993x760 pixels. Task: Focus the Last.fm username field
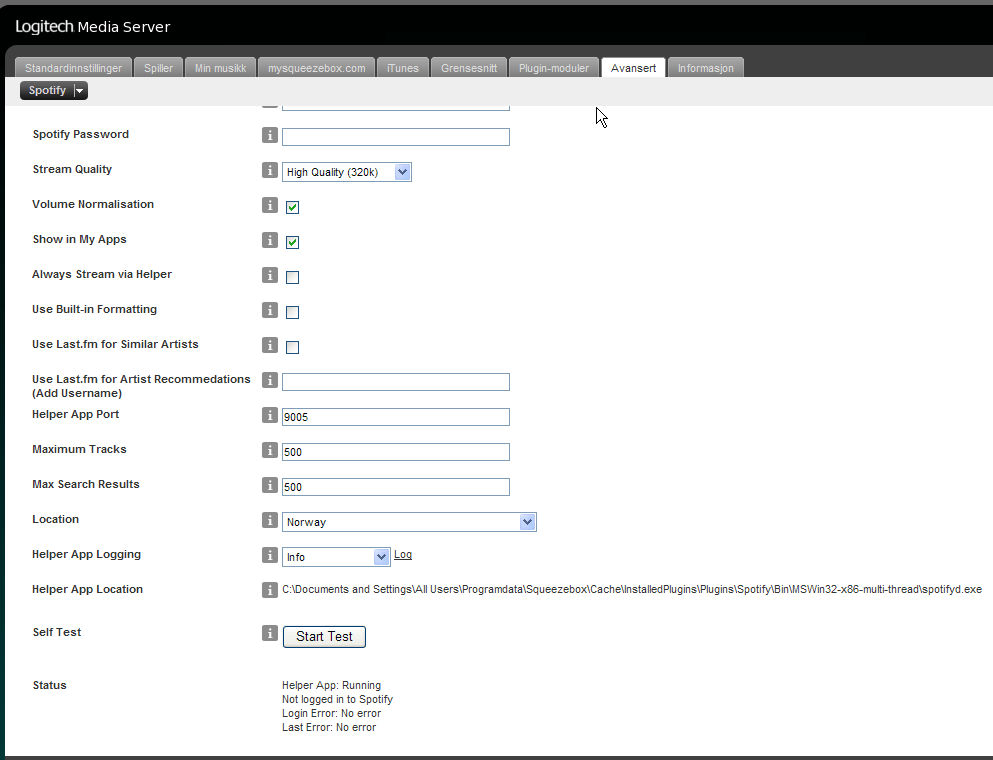pyautogui.click(x=396, y=382)
